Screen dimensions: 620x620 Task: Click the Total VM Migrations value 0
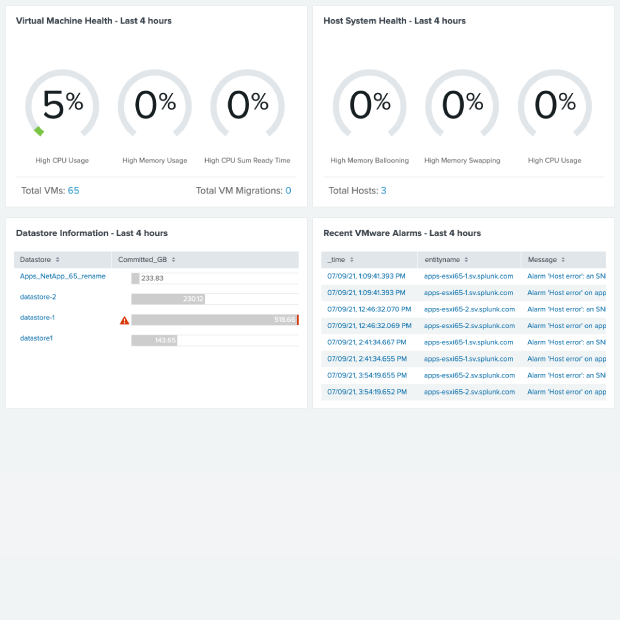tap(288, 191)
